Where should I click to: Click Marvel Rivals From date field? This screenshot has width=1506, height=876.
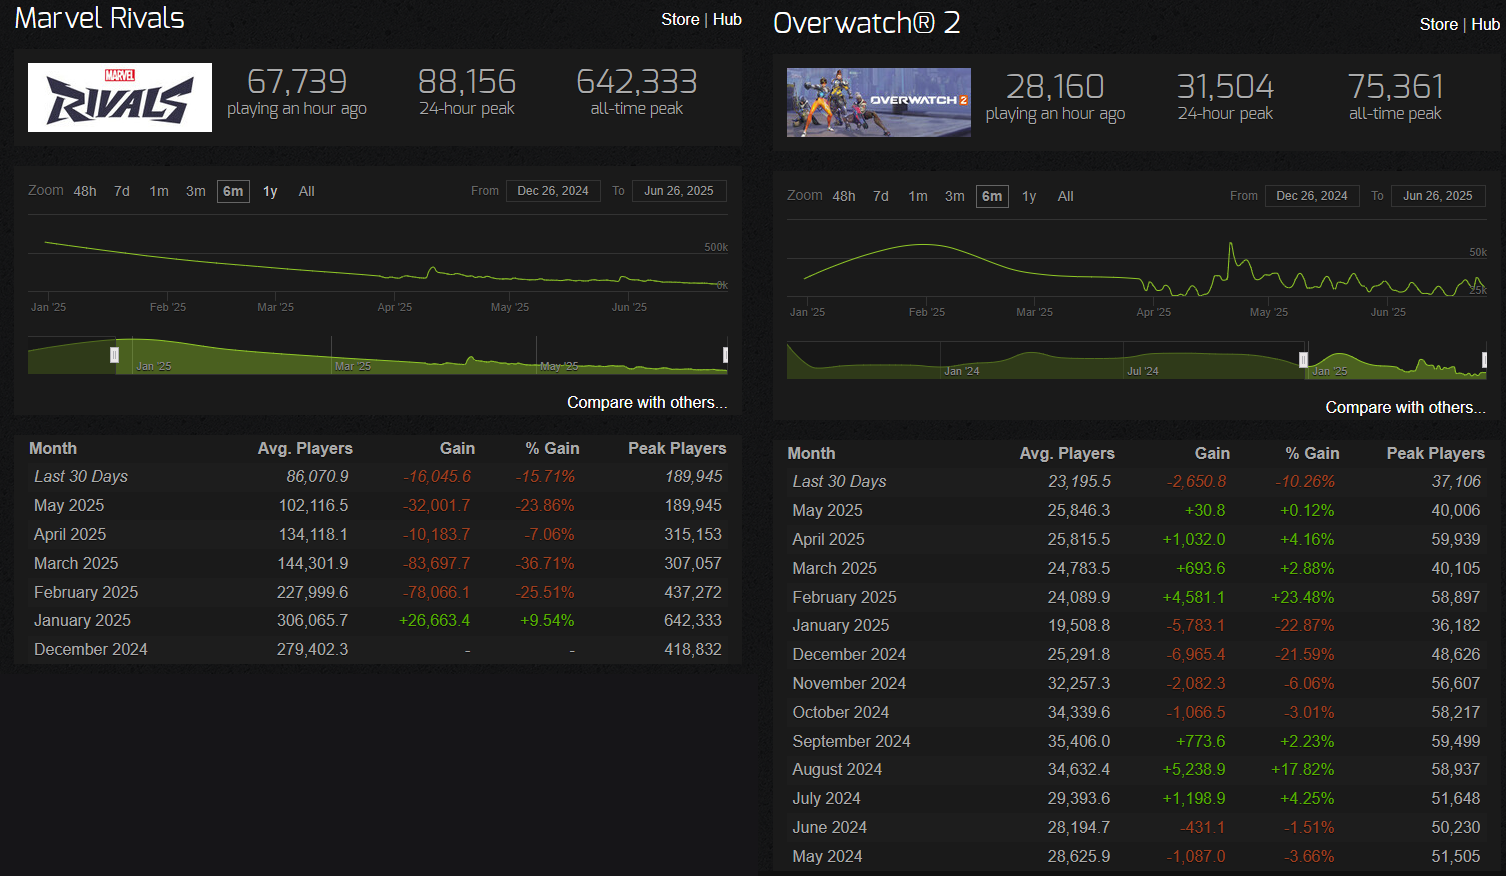coord(553,191)
